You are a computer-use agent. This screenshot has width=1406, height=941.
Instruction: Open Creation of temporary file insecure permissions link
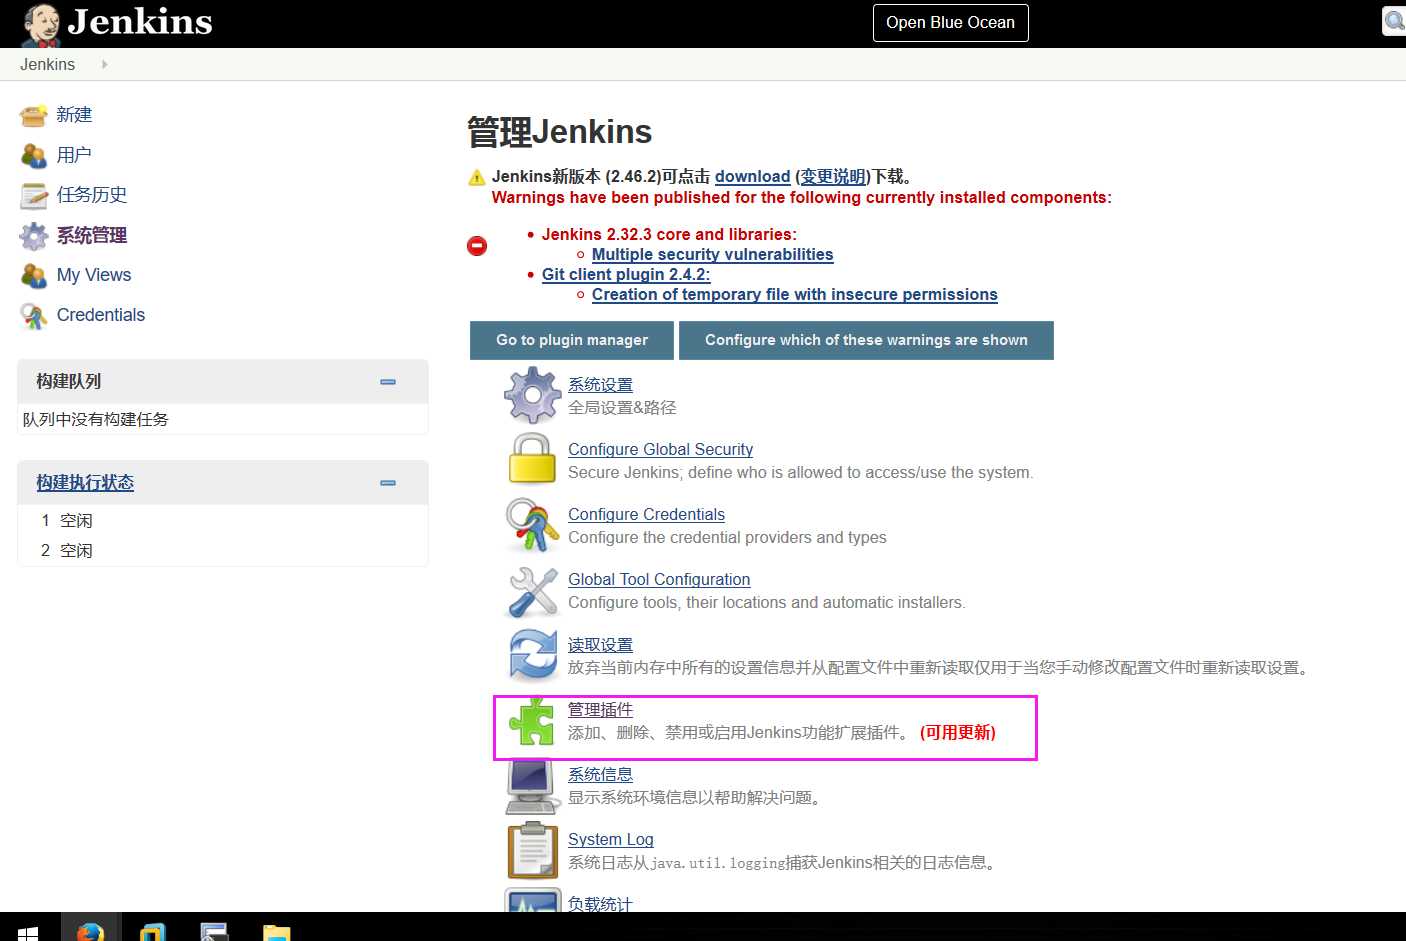point(795,295)
